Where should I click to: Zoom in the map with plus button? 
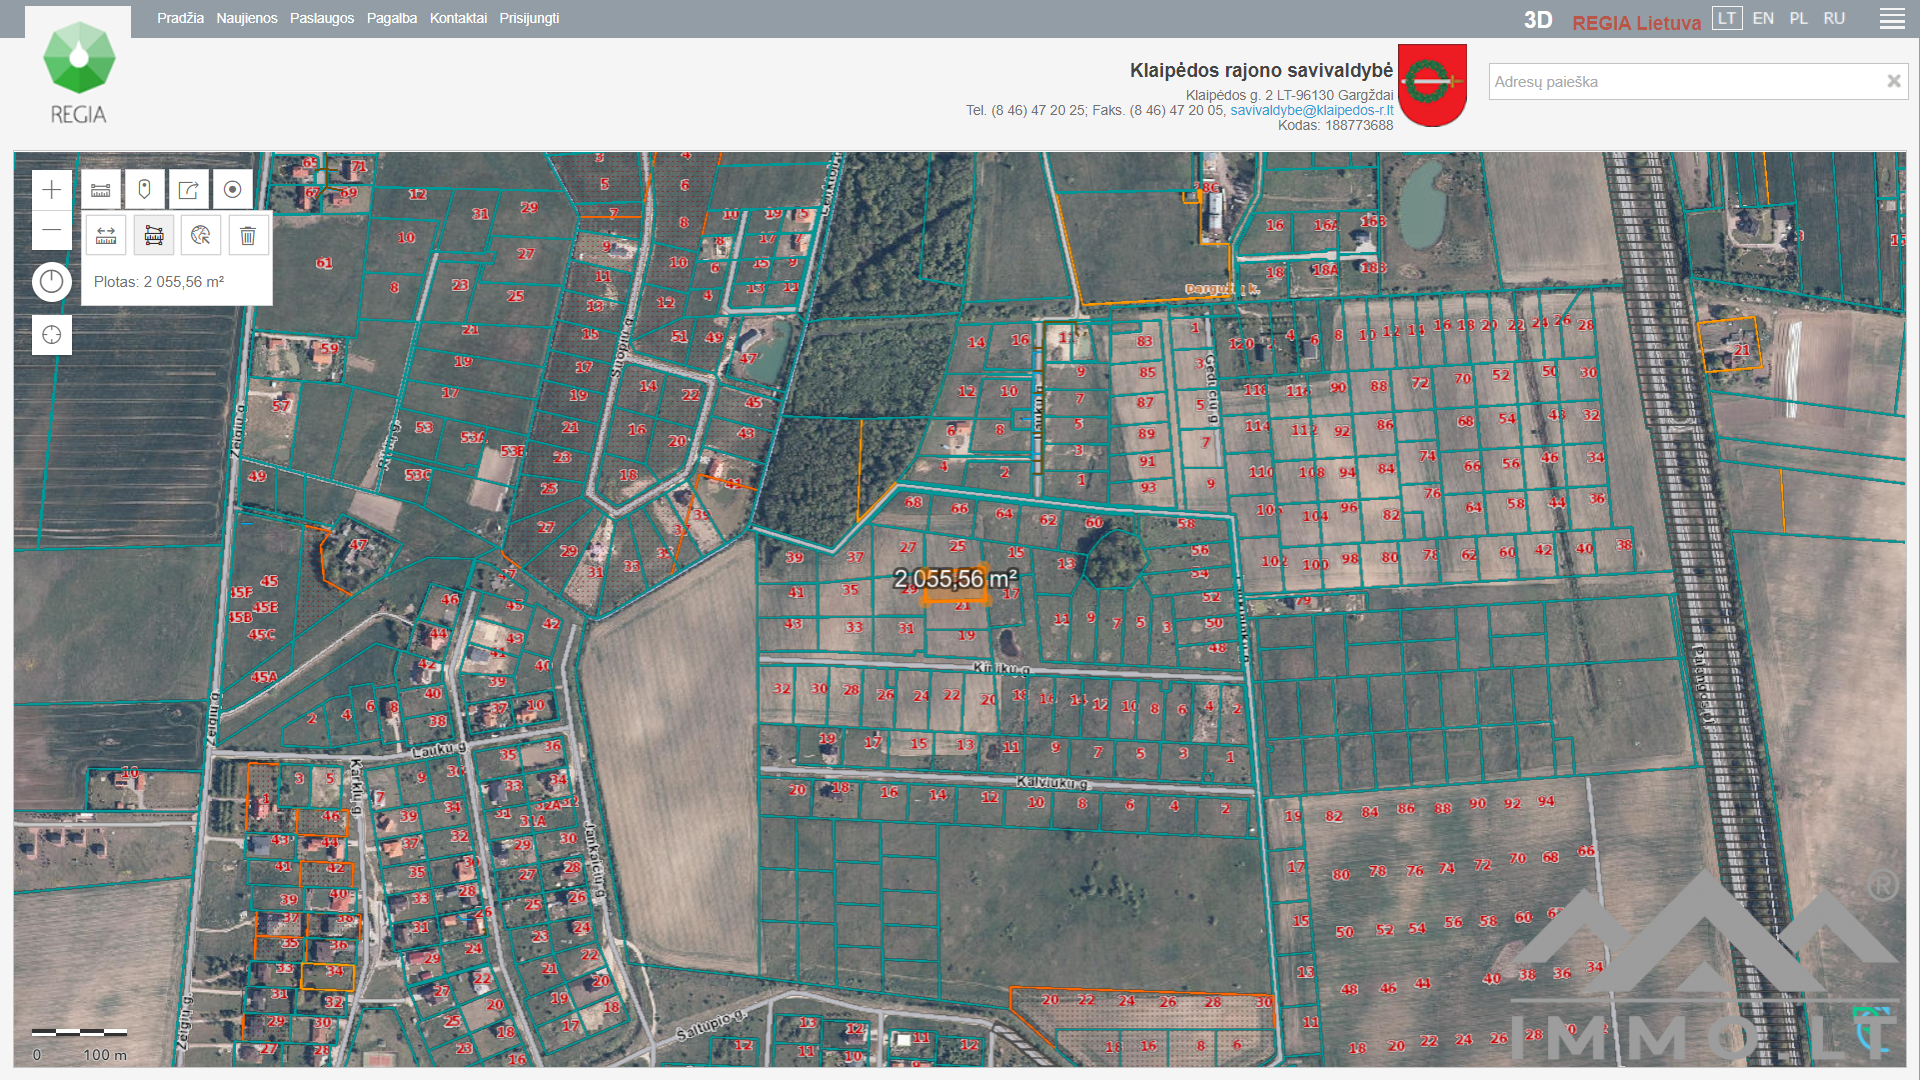click(x=52, y=190)
